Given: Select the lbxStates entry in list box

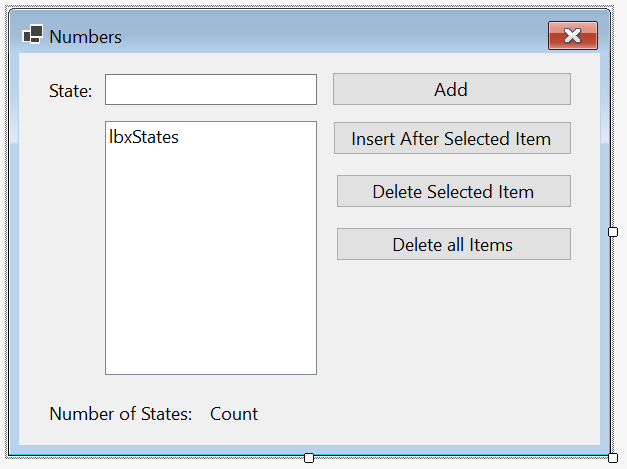Looking at the screenshot, I should point(144,137).
